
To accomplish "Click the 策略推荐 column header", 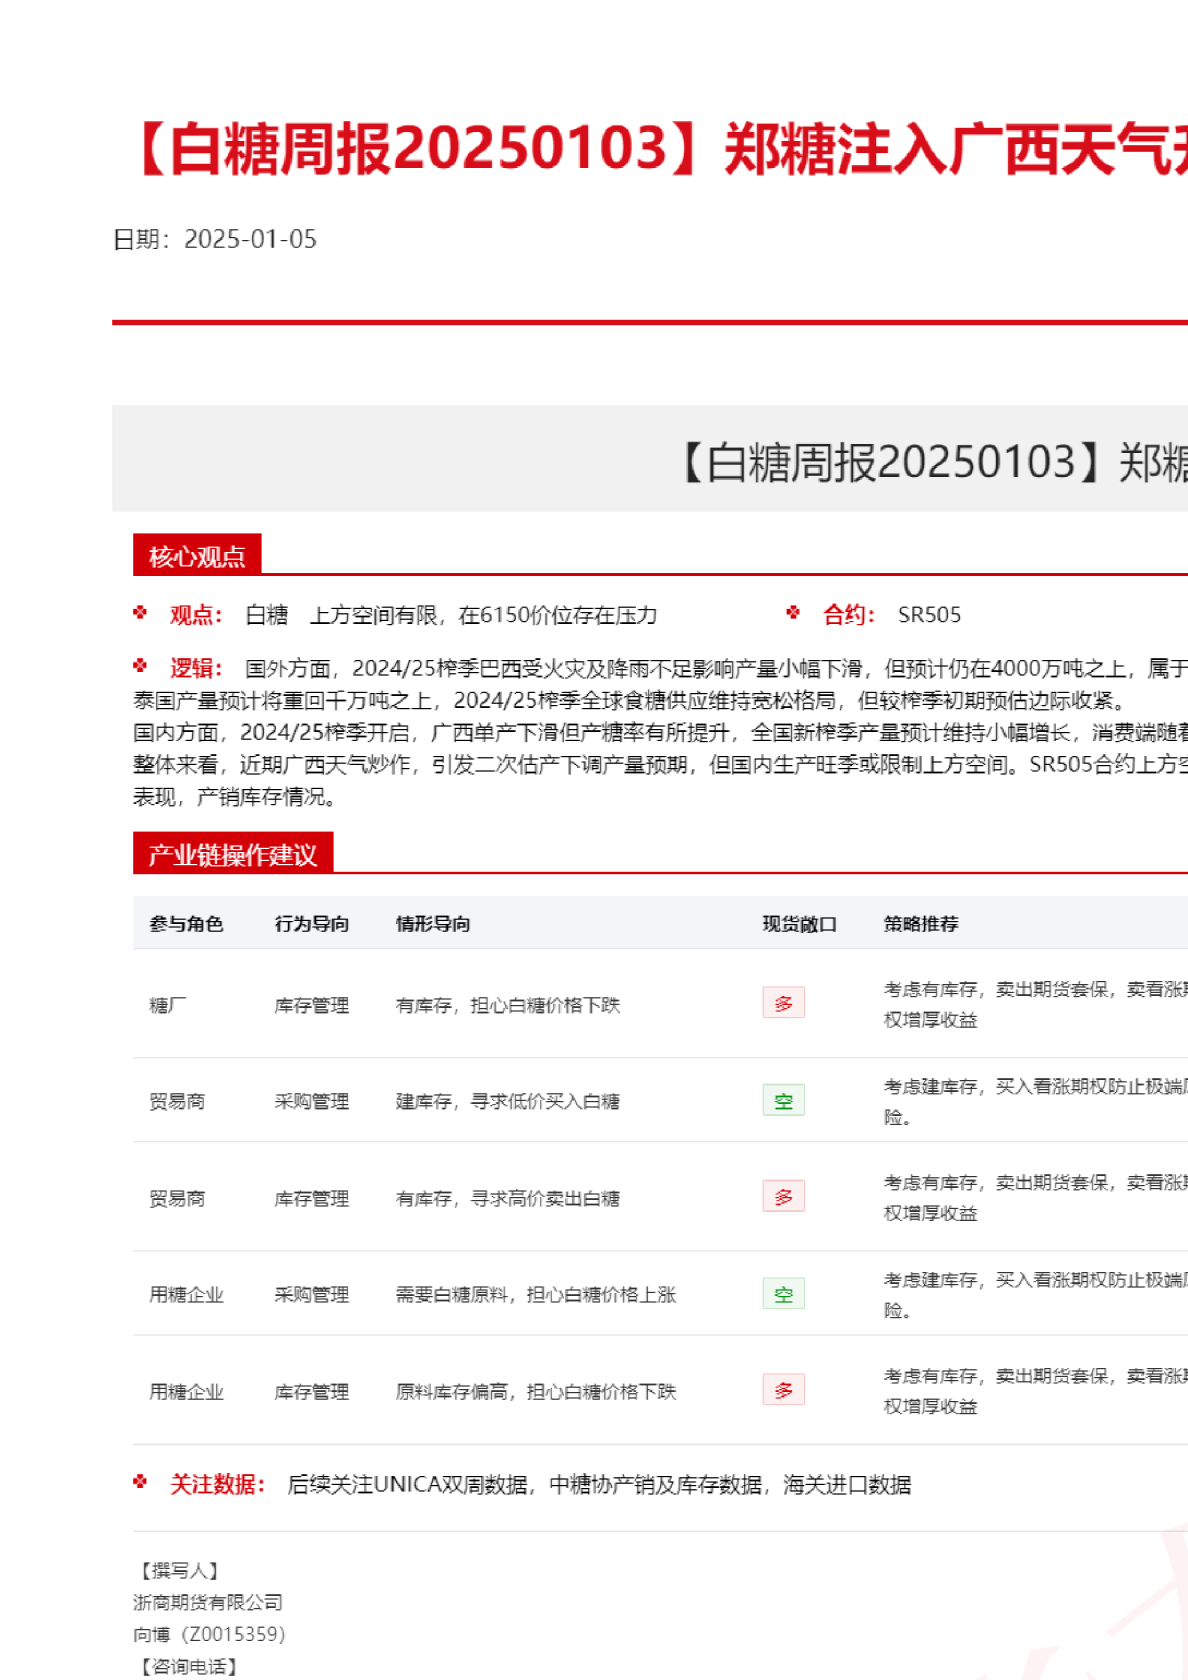I will pyautogui.click(x=920, y=924).
